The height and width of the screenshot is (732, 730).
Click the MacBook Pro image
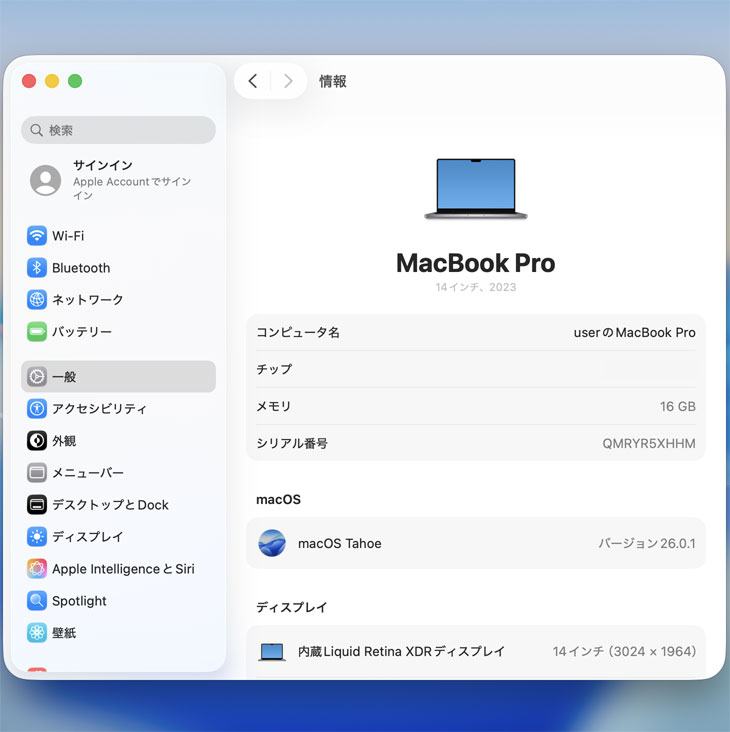[476, 188]
